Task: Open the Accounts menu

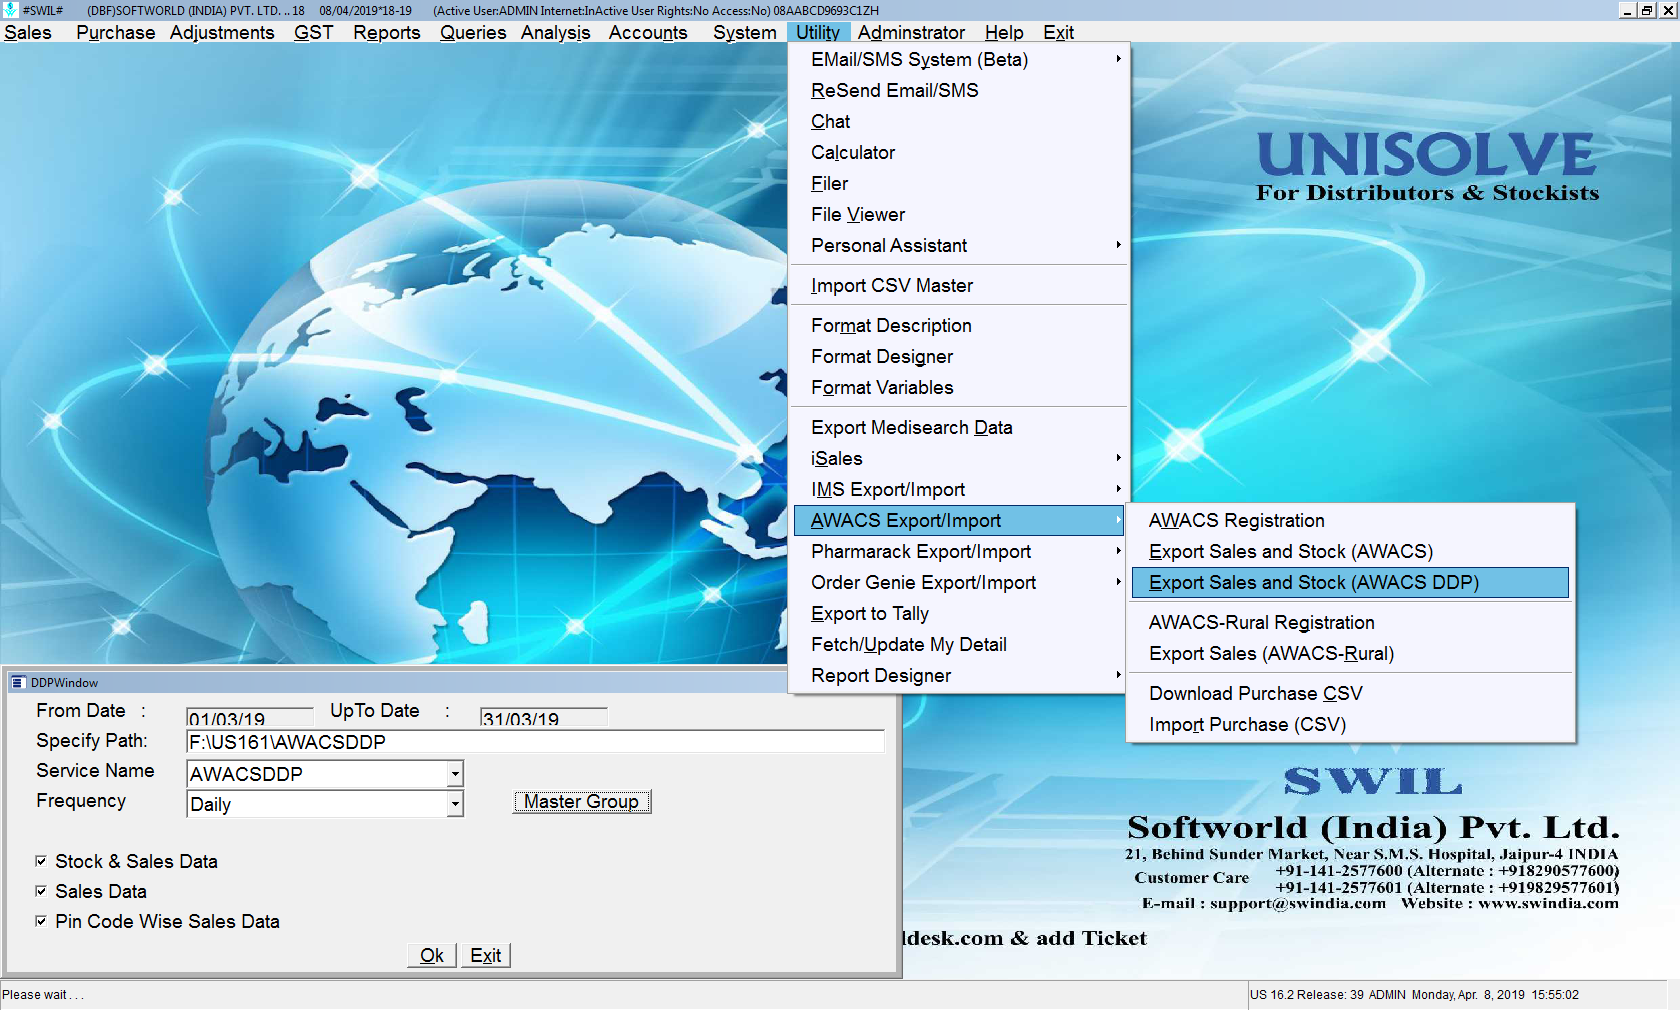Action: [x=648, y=32]
